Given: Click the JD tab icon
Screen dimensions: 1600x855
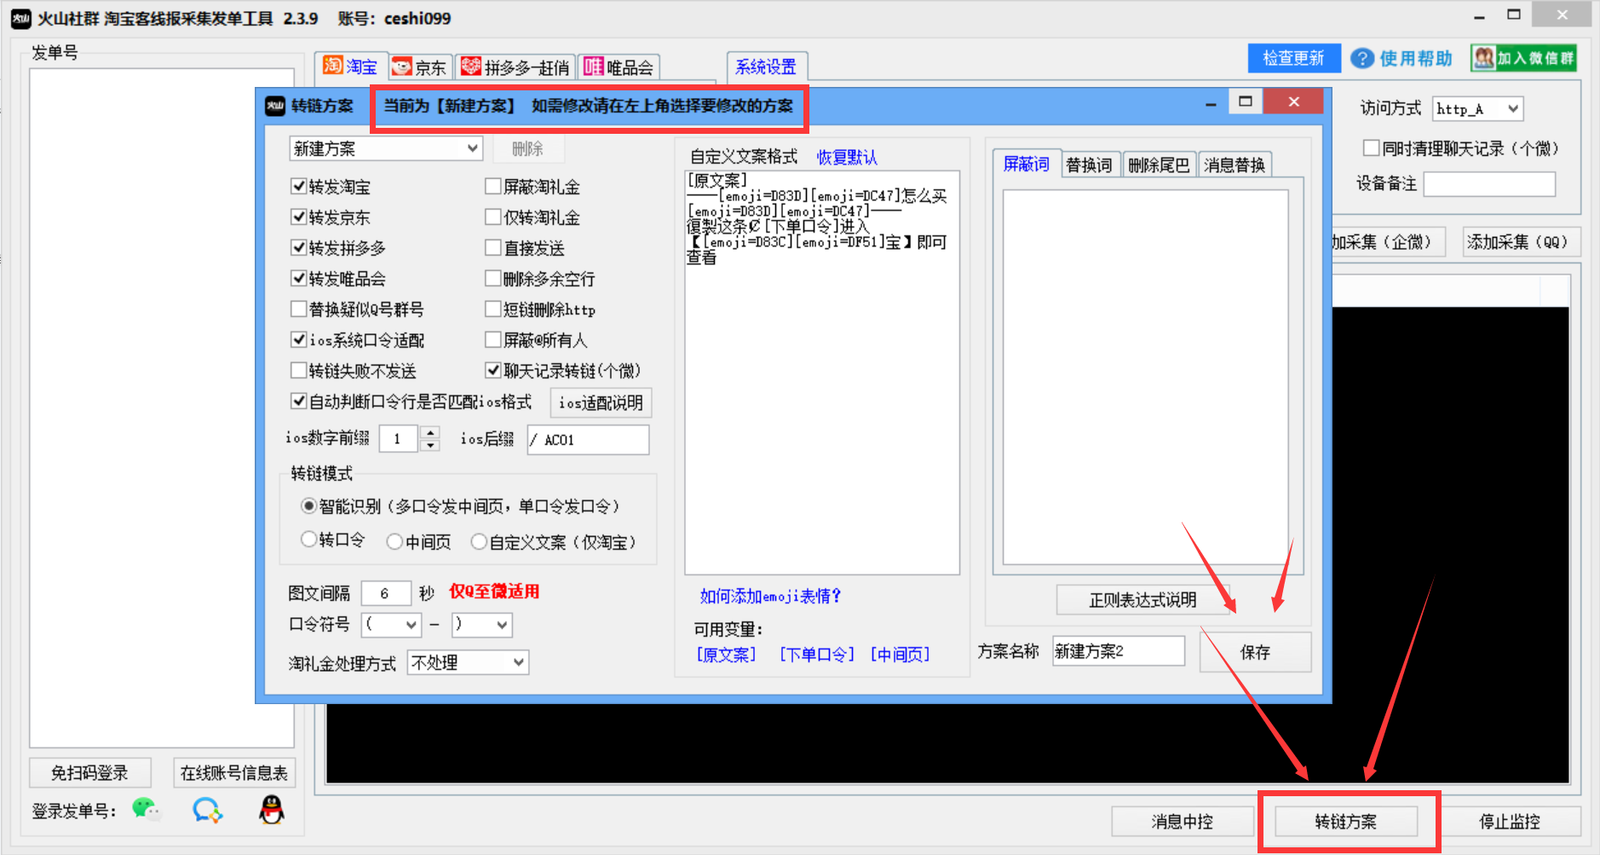Looking at the screenshot, I should tap(402, 67).
